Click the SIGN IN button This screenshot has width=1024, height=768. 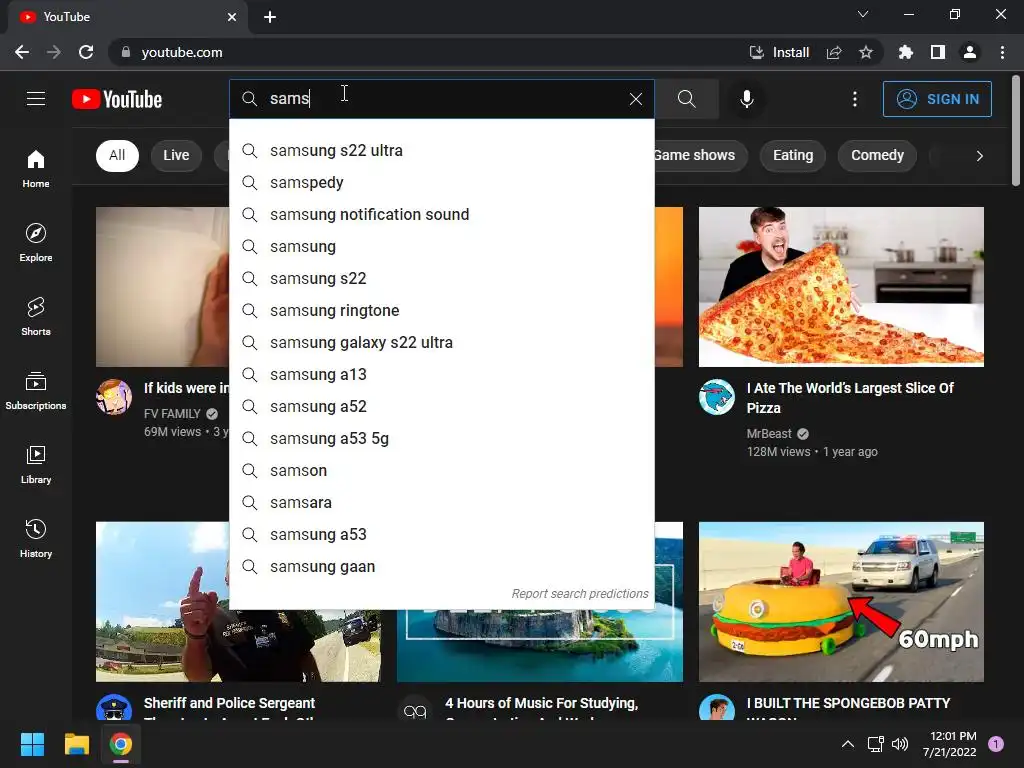pos(937,99)
